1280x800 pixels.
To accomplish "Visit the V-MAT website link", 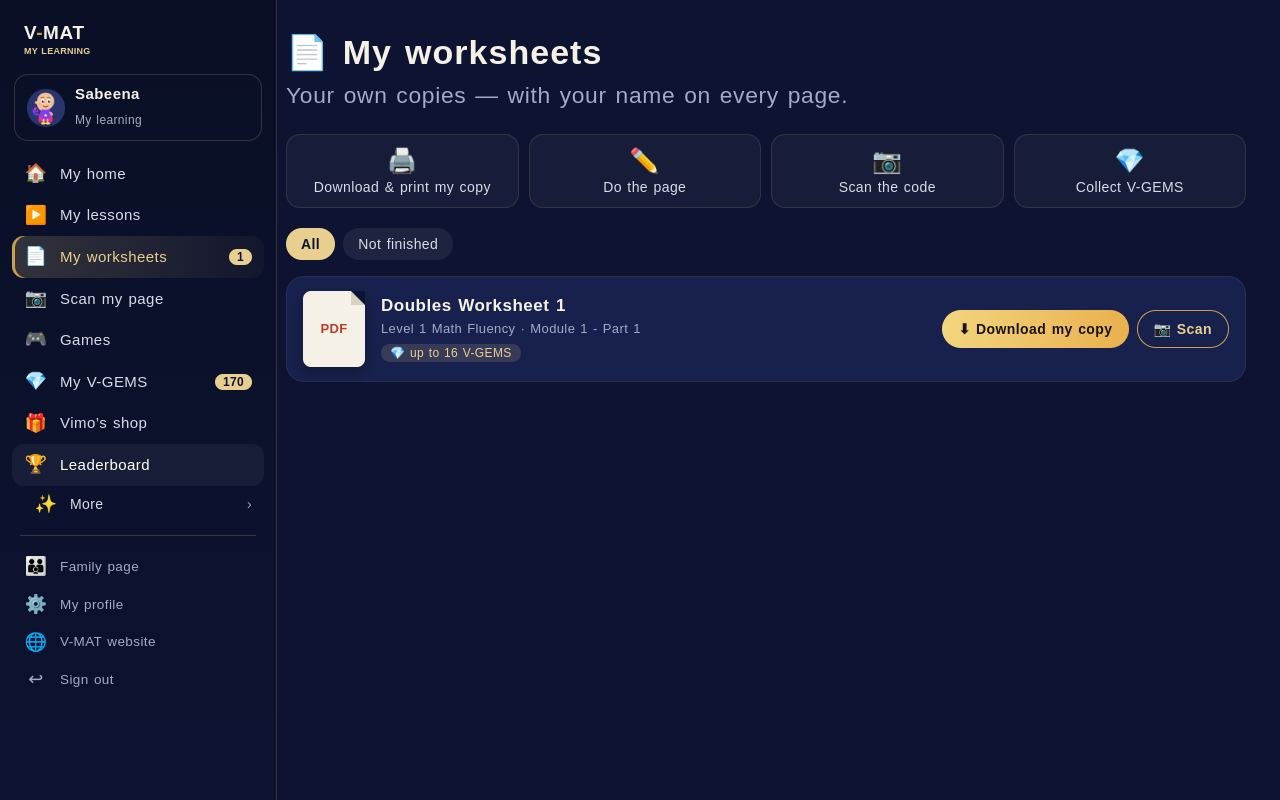I will click(138, 642).
